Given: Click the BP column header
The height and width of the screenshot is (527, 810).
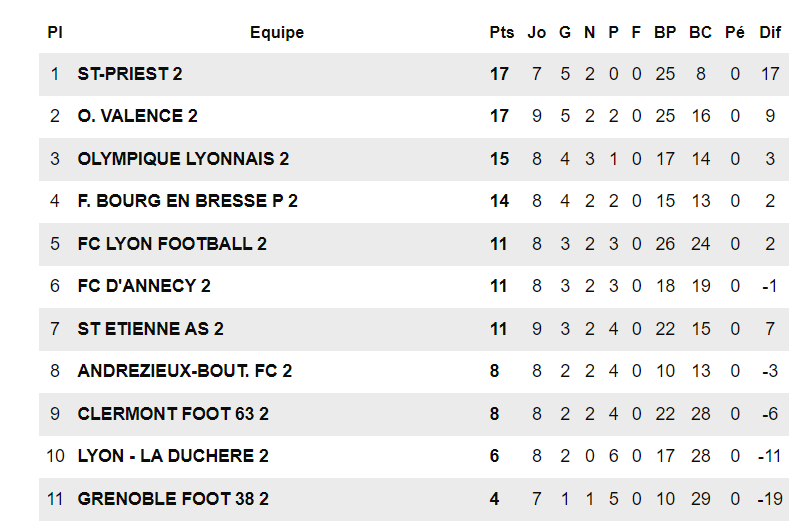Looking at the screenshot, I should click(x=665, y=33).
